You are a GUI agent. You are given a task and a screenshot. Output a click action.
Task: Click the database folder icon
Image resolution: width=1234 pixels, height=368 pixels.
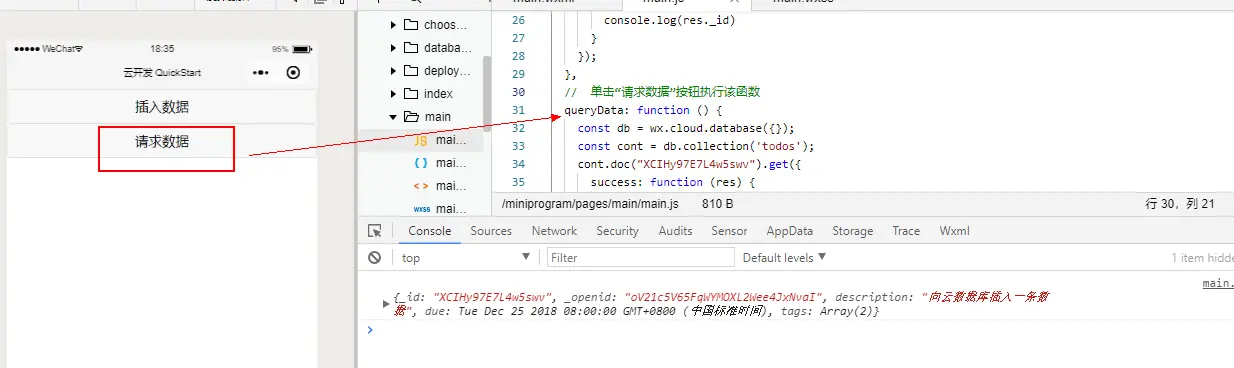pyautogui.click(x=410, y=48)
